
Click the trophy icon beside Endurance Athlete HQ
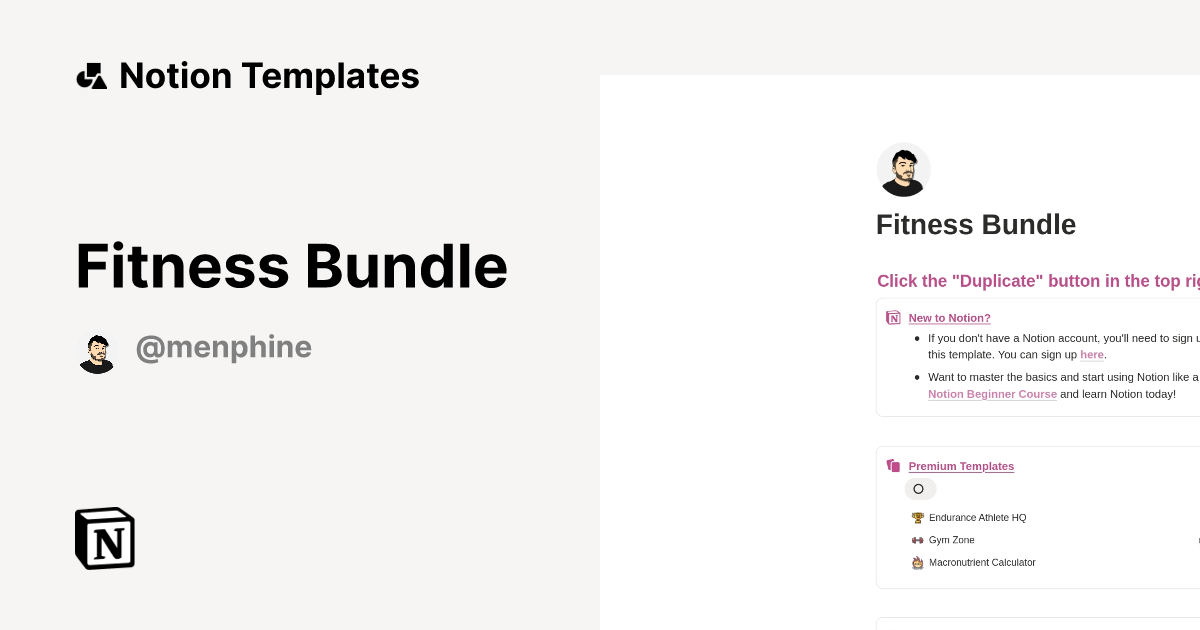(x=917, y=517)
